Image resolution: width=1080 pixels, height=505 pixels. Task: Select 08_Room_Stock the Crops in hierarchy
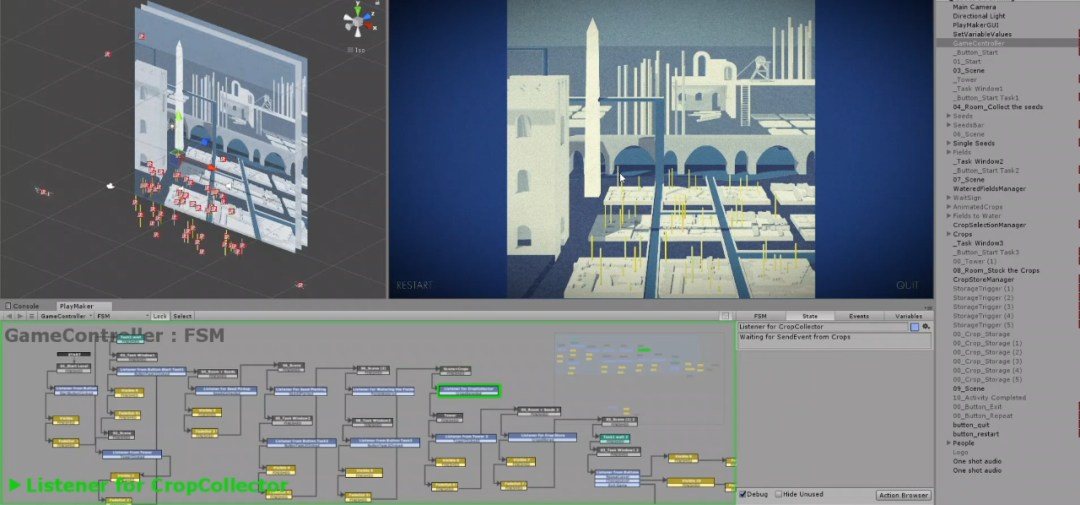996,271
